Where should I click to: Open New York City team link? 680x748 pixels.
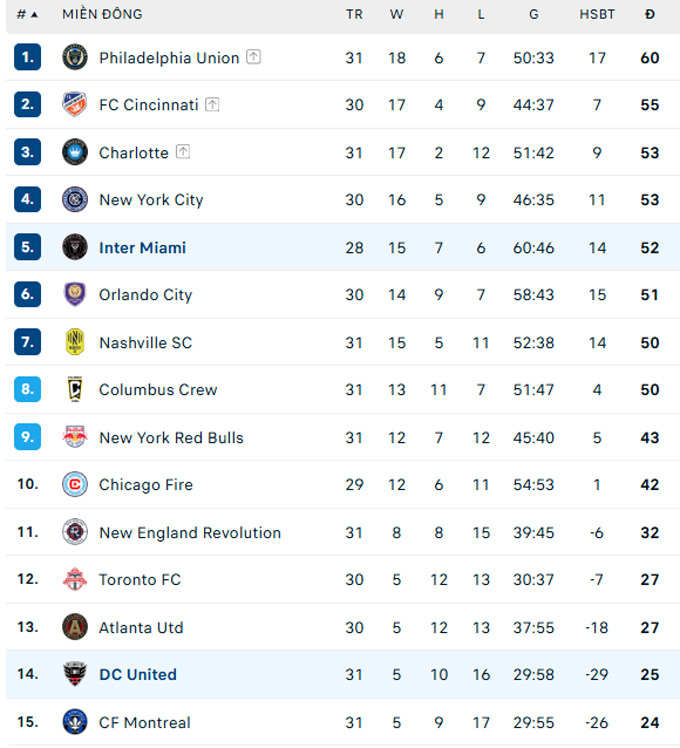[151, 200]
